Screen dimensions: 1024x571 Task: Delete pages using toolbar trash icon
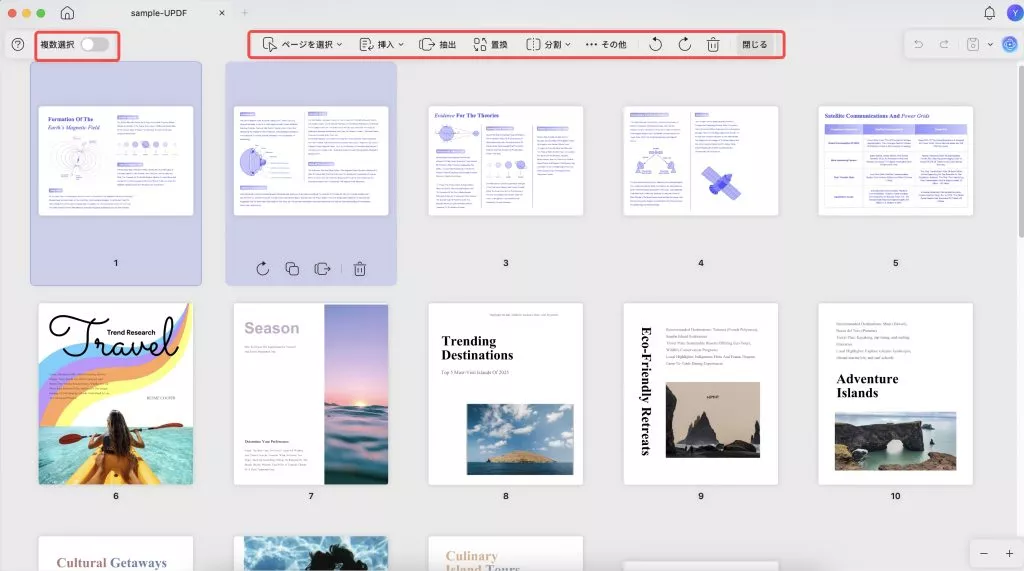(713, 44)
